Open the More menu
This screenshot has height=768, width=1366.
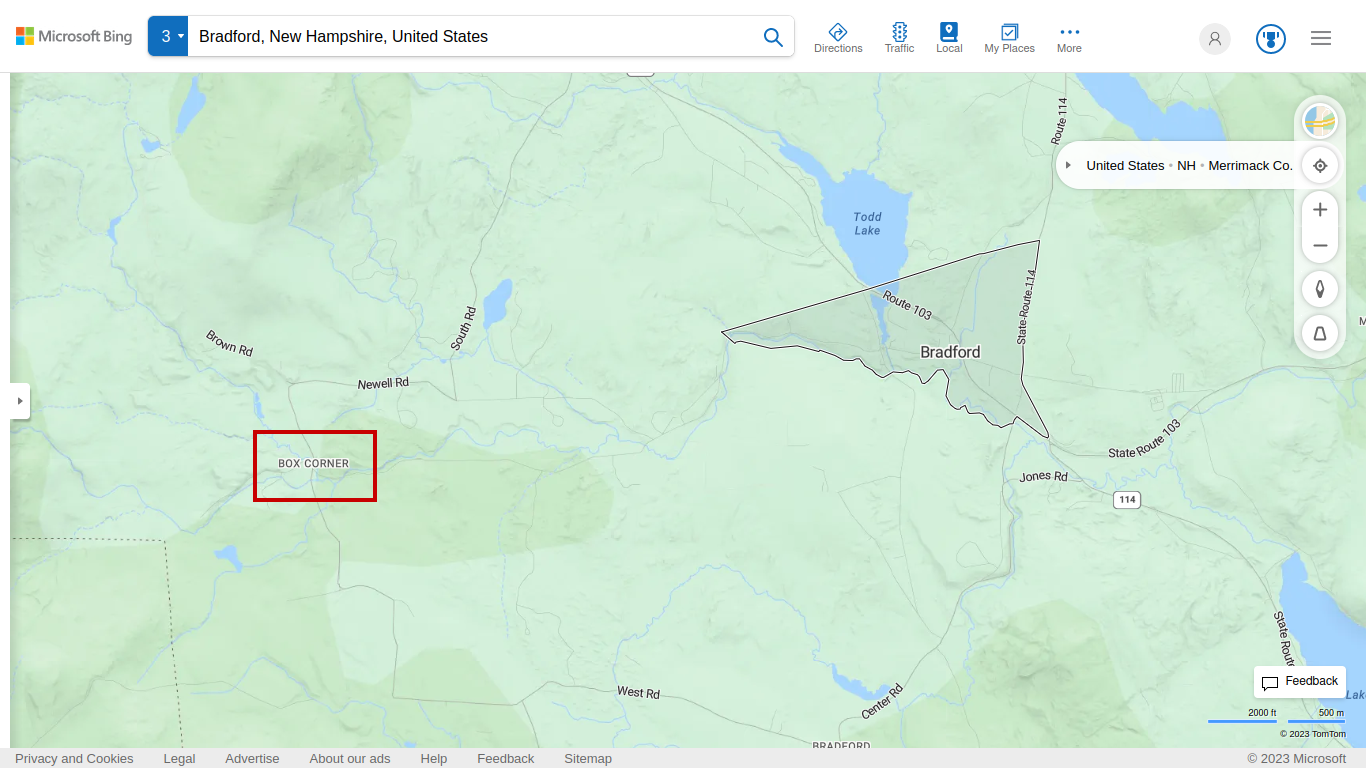[1069, 38]
